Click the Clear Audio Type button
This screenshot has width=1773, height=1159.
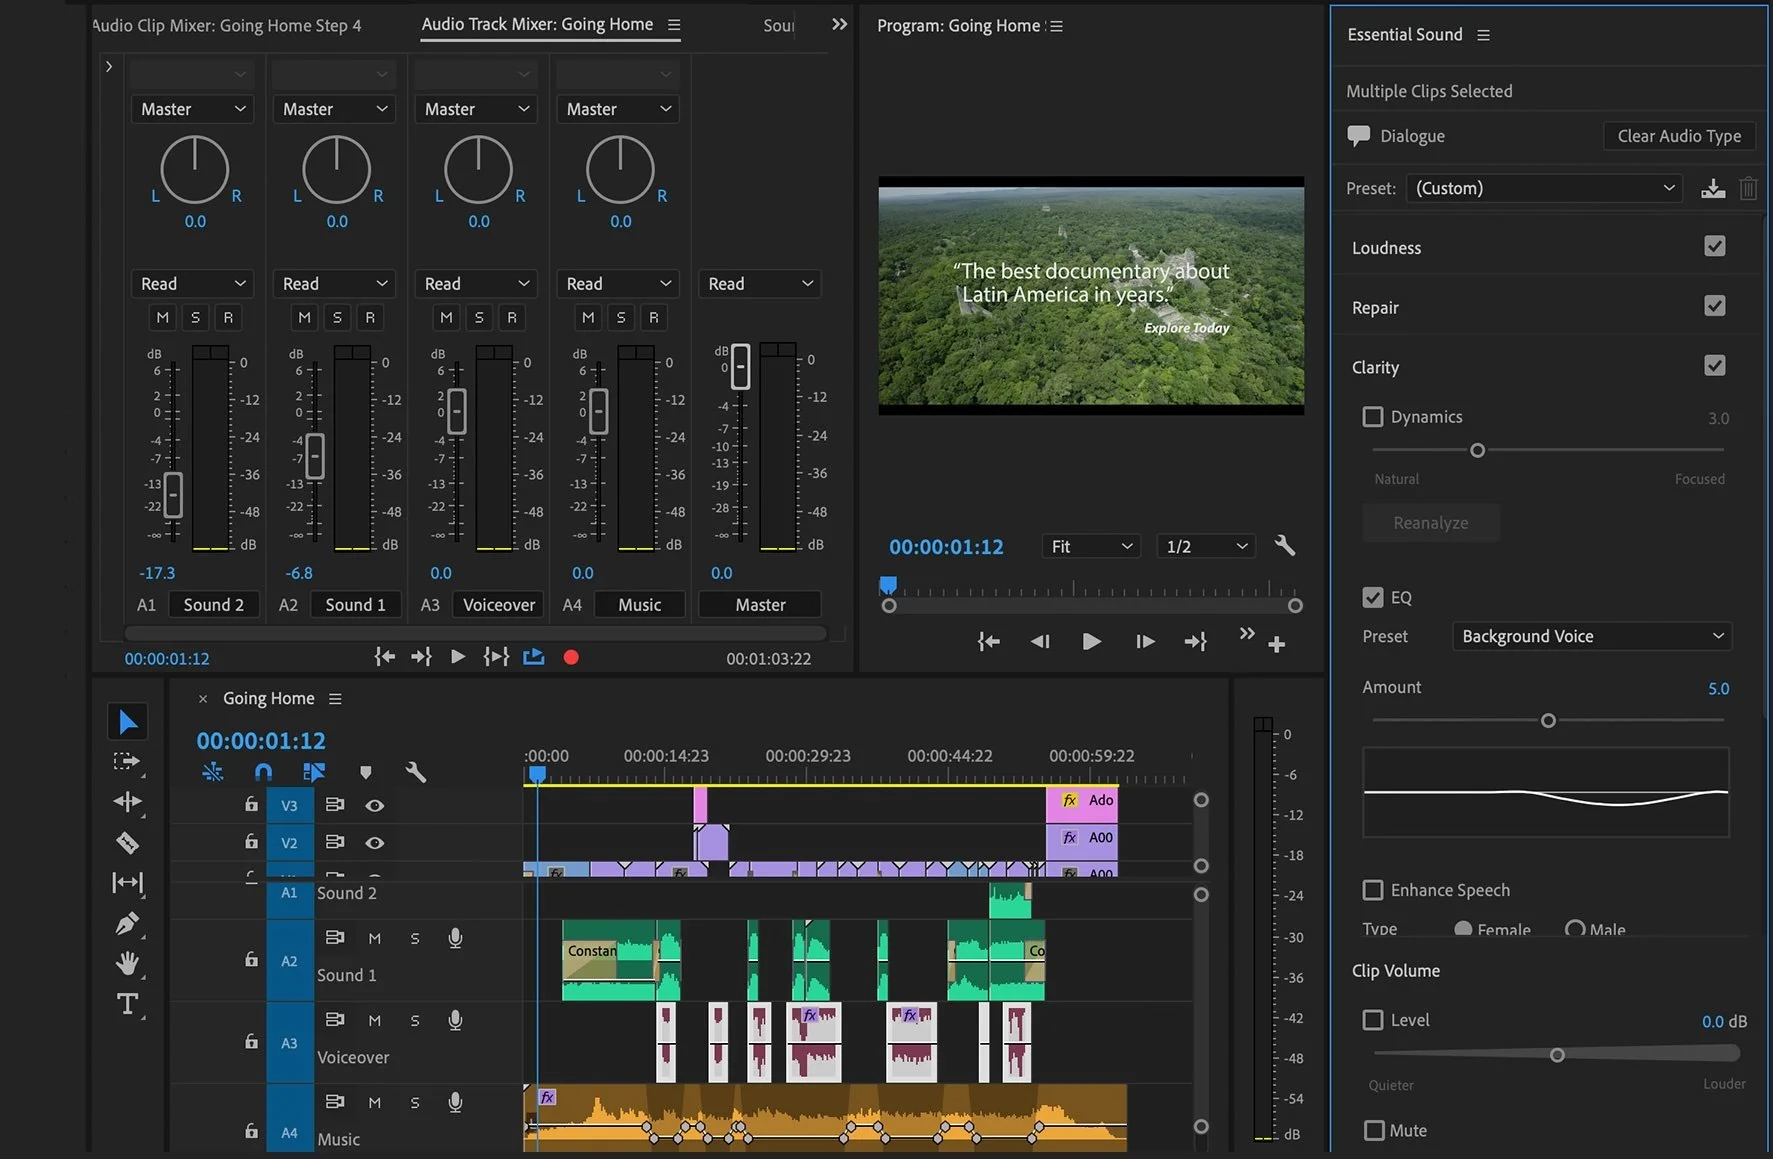click(x=1679, y=136)
